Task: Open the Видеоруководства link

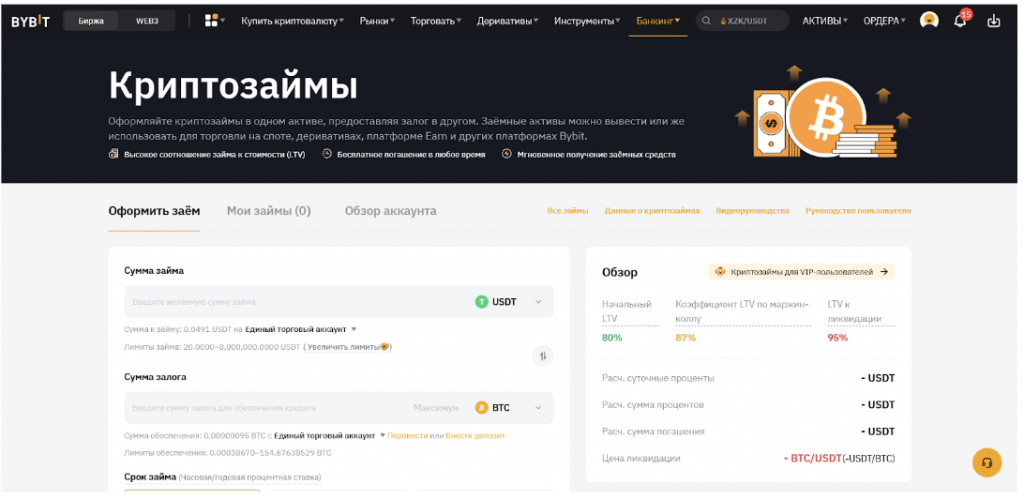Action: (x=752, y=210)
